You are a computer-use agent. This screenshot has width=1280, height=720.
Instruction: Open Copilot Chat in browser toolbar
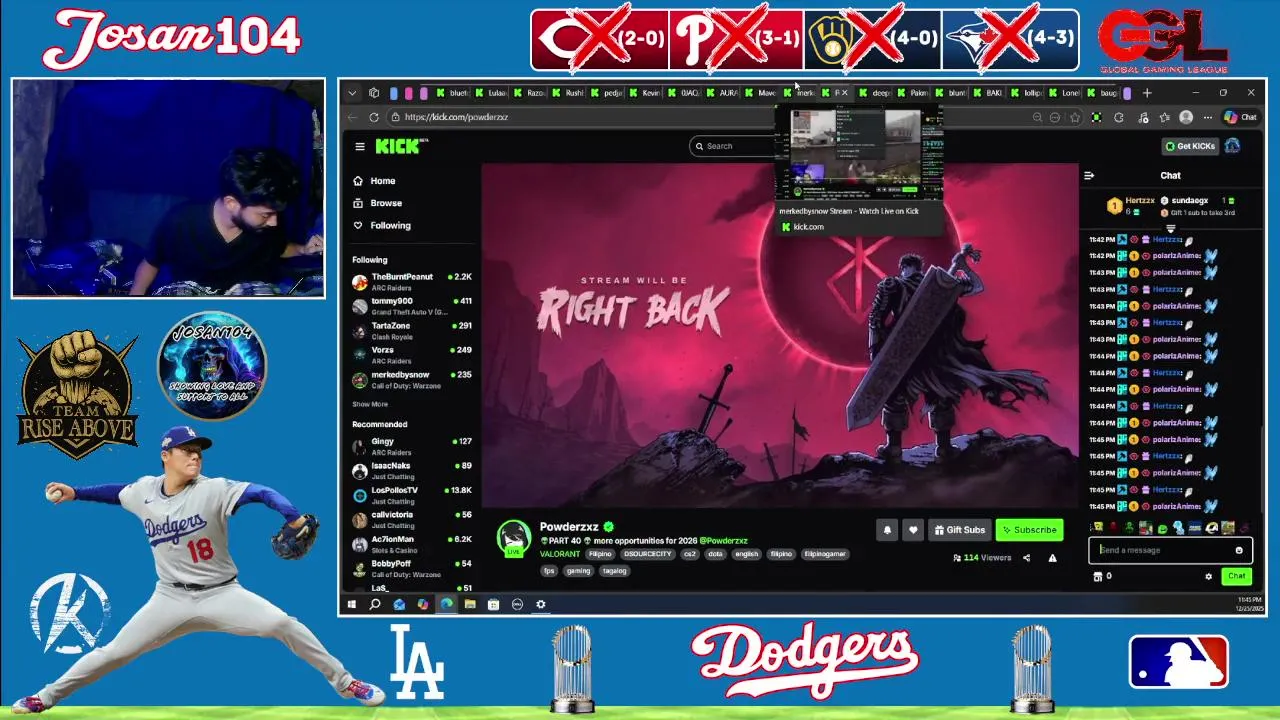(1241, 117)
